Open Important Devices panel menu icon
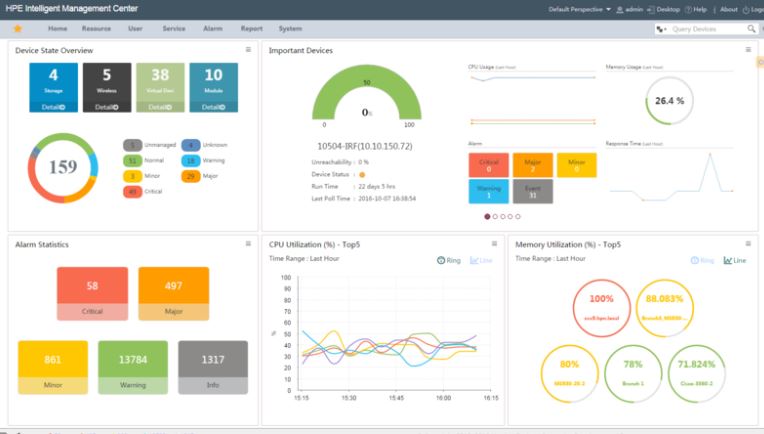 [748, 50]
